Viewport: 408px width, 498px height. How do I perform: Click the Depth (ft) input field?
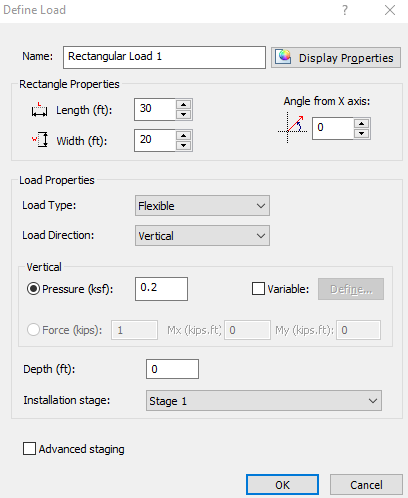pyautogui.click(x=172, y=369)
